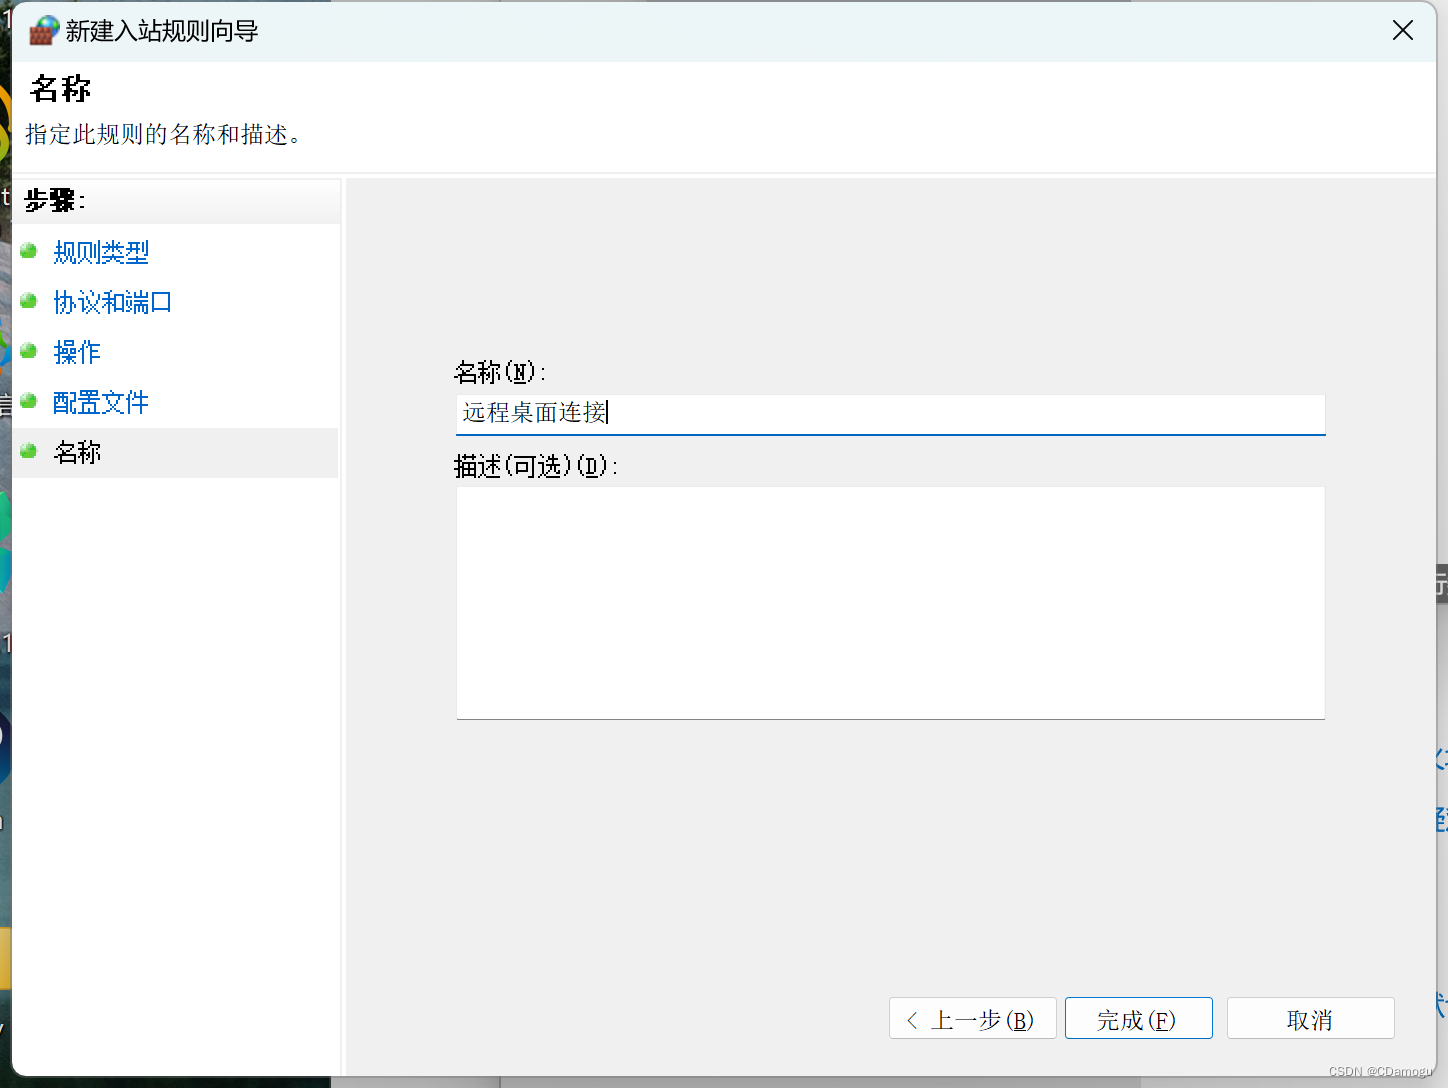Focus the 名称 input containing 远程桌面连接
1448x1088 pixels.
point(890,414)
